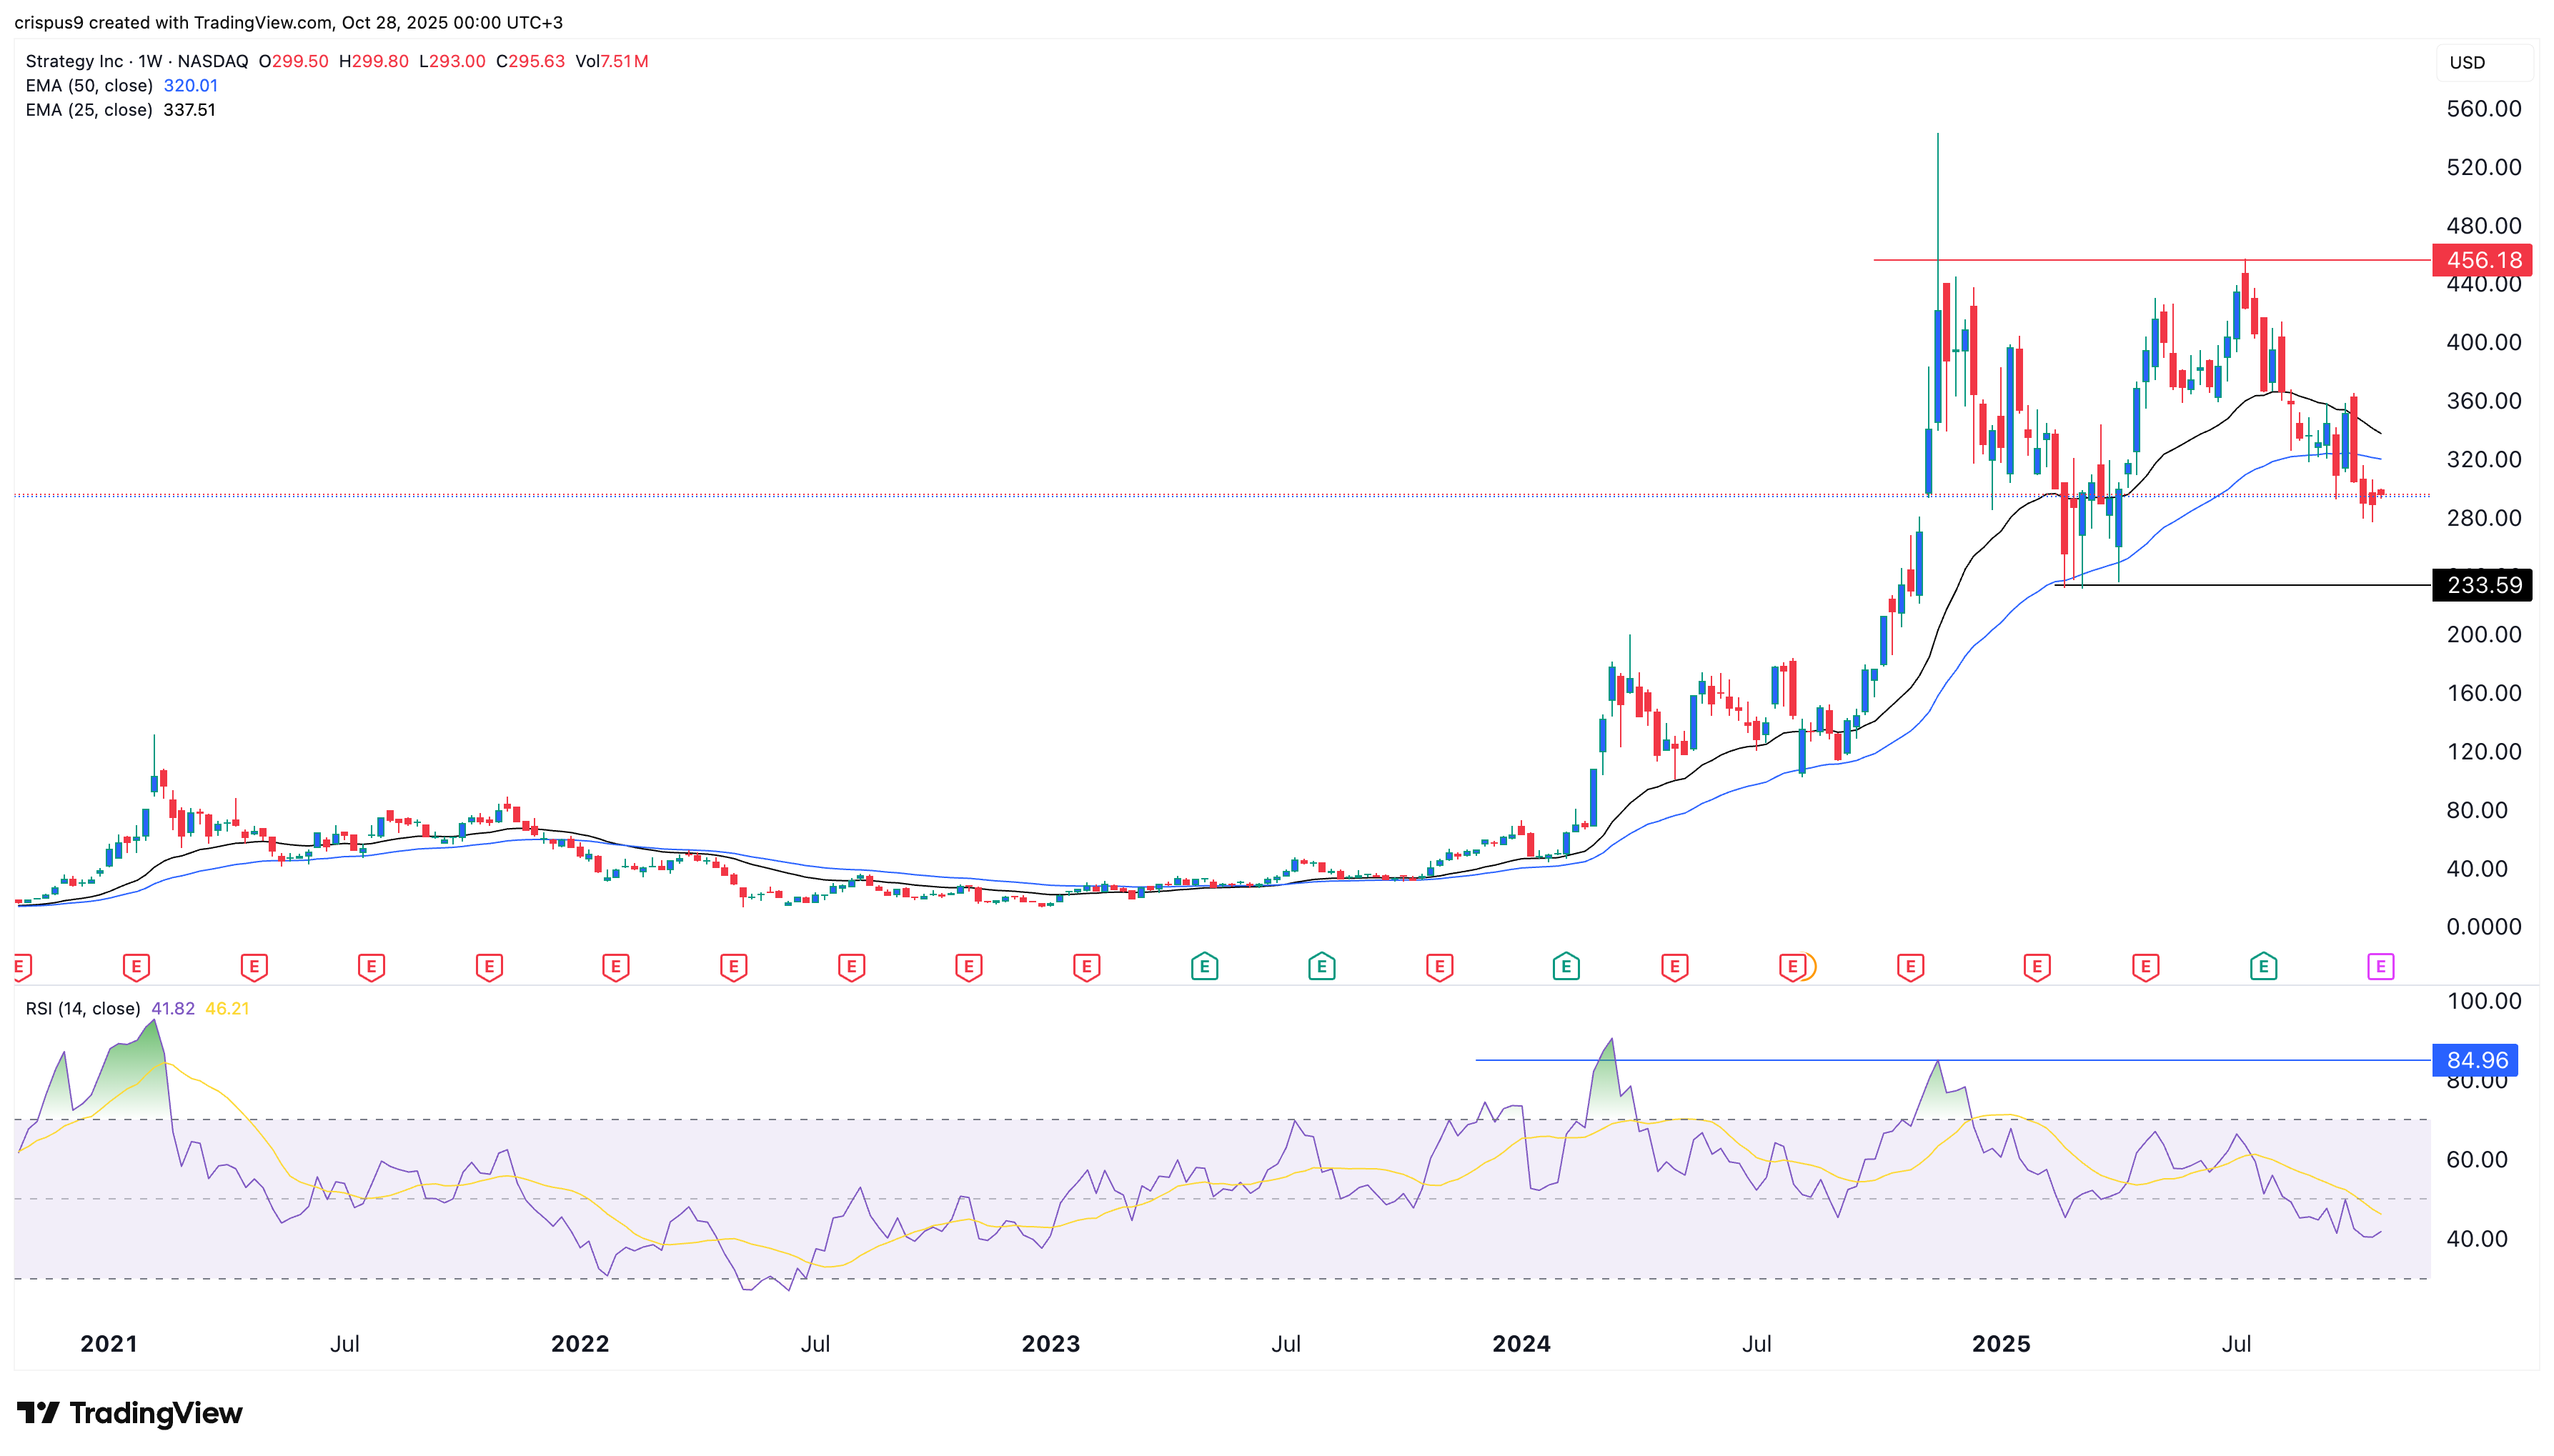Click the green earnings marker above the 2024 label
Image resolution: width=2554 pixels, height=1456 pixels.
click(1566, 966)
